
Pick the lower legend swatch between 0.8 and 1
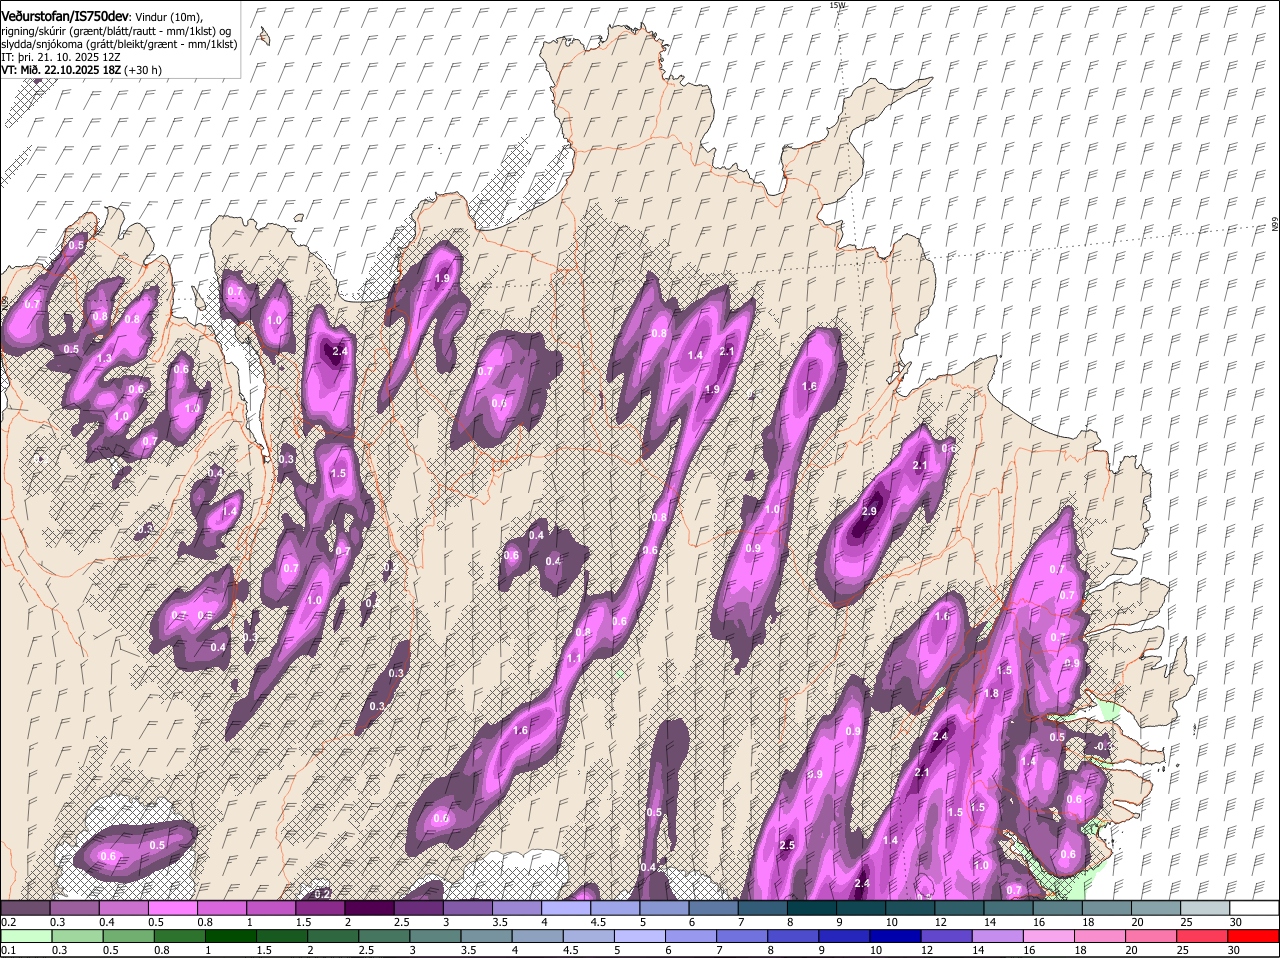[x=180, y=936]
